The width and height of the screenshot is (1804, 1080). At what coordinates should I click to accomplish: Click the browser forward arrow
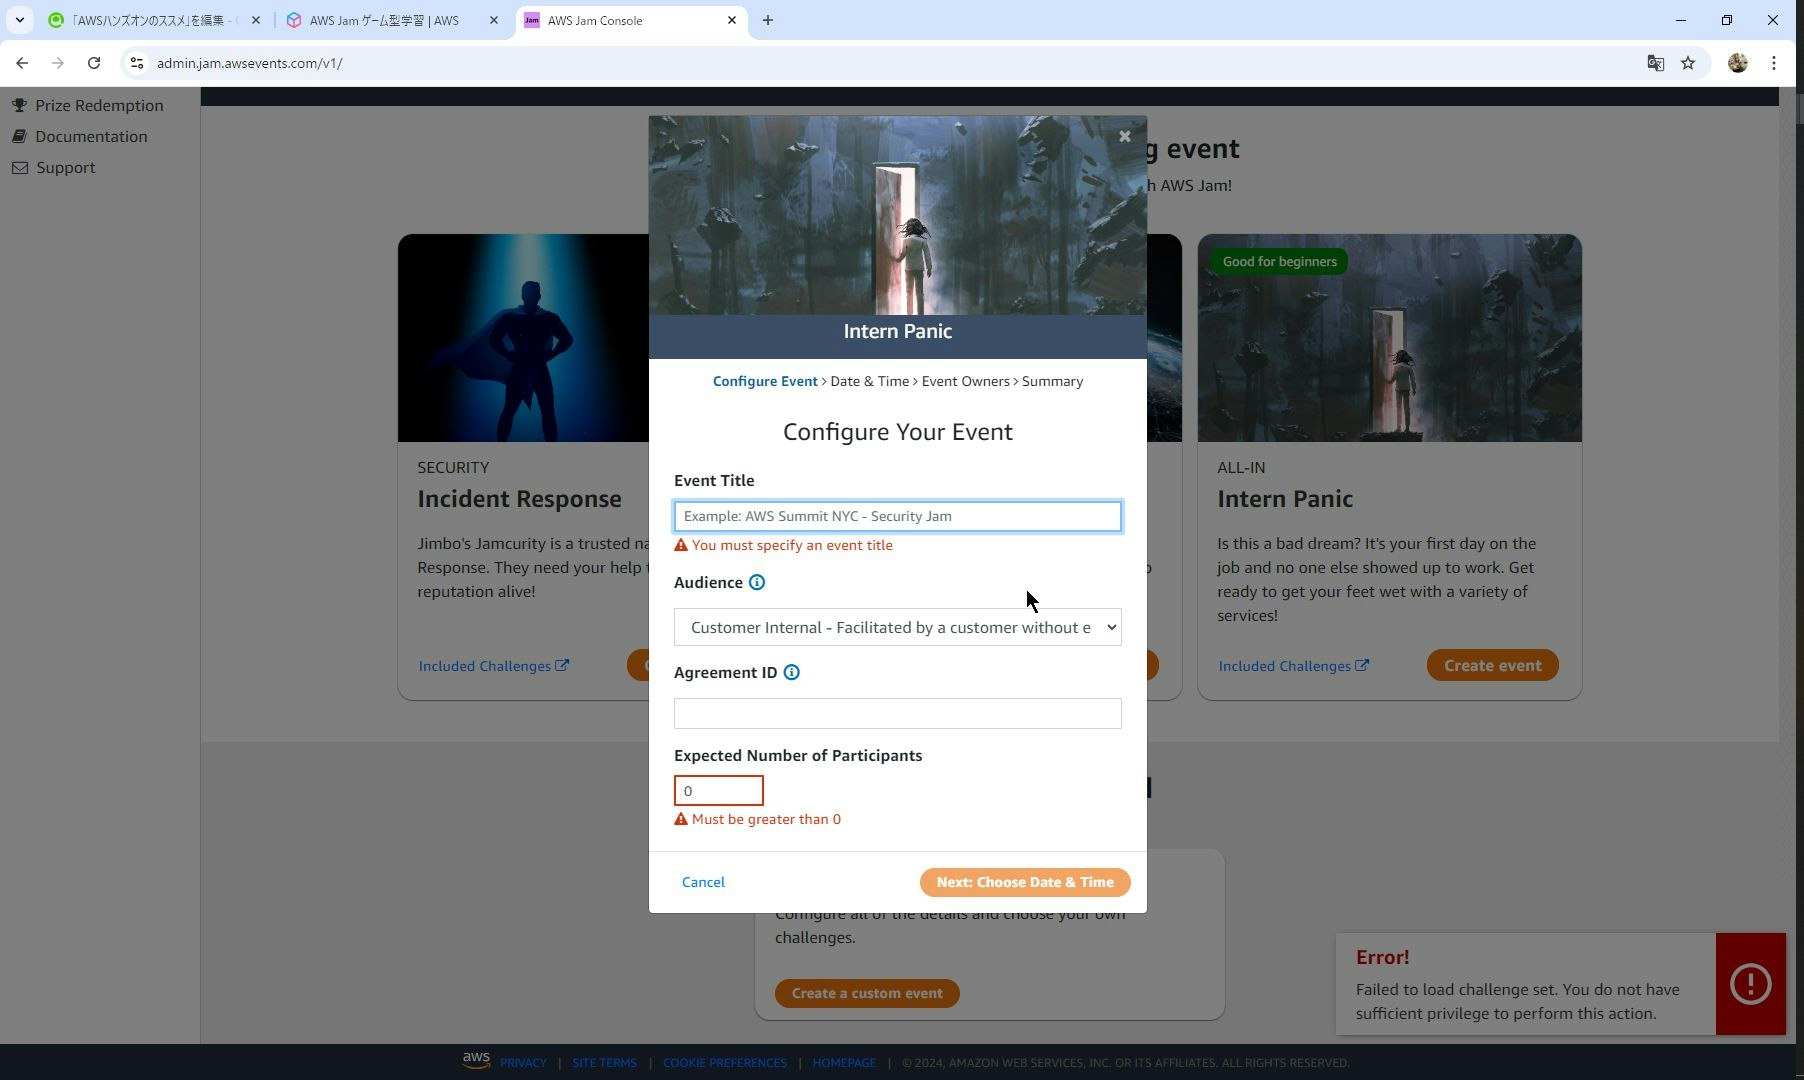[x=58, y=63]
